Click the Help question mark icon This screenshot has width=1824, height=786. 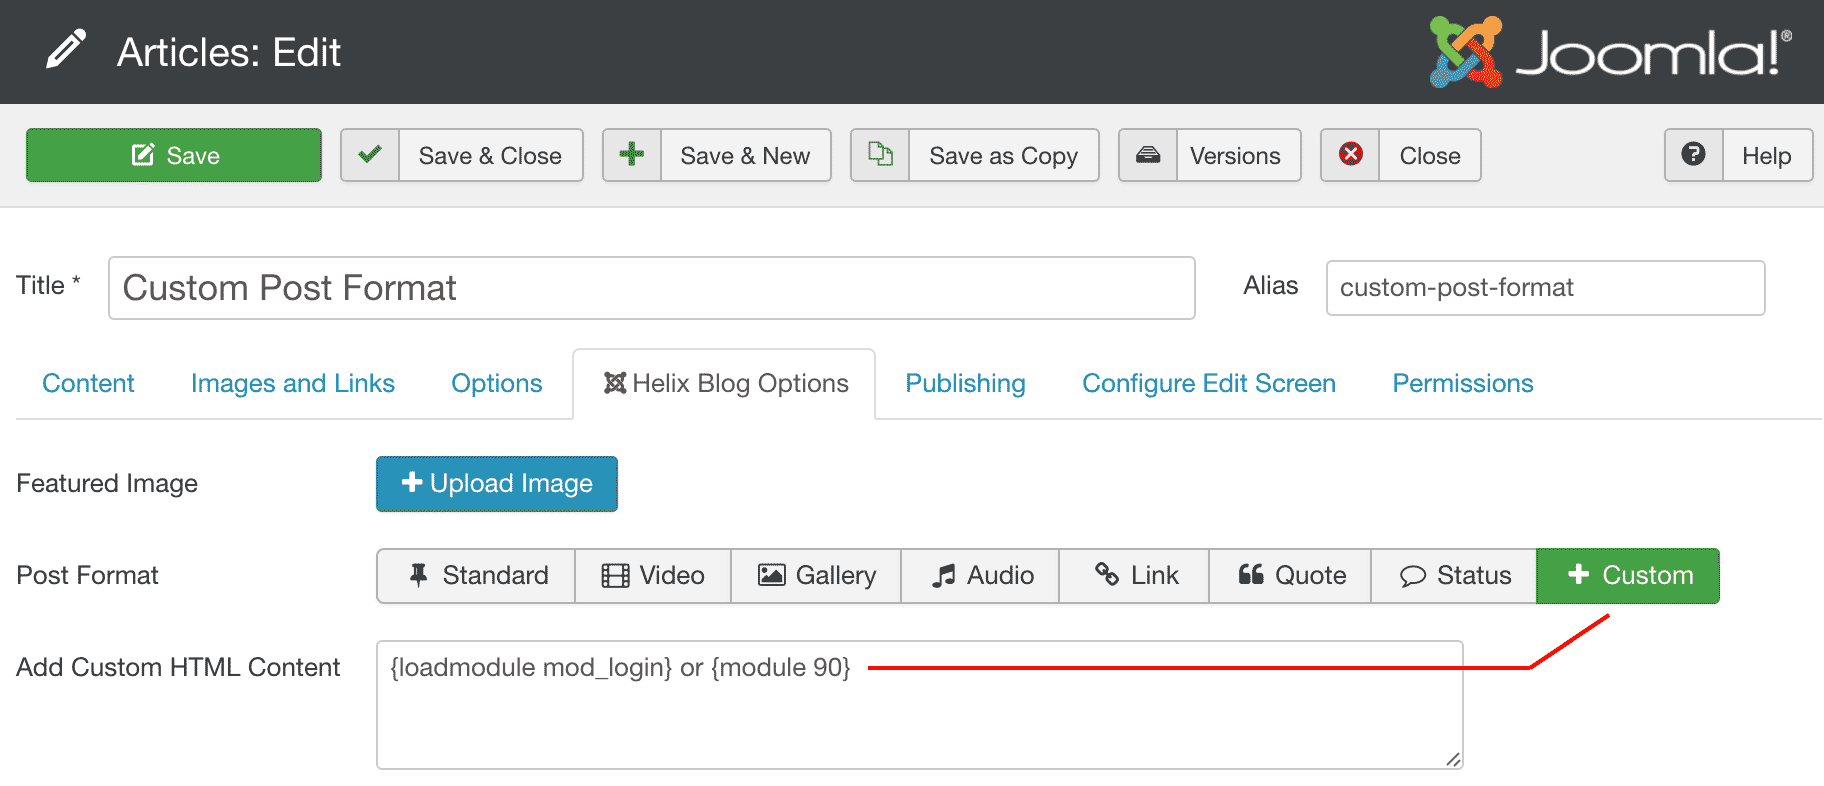pyautogui.click(x=1693, y=155)
